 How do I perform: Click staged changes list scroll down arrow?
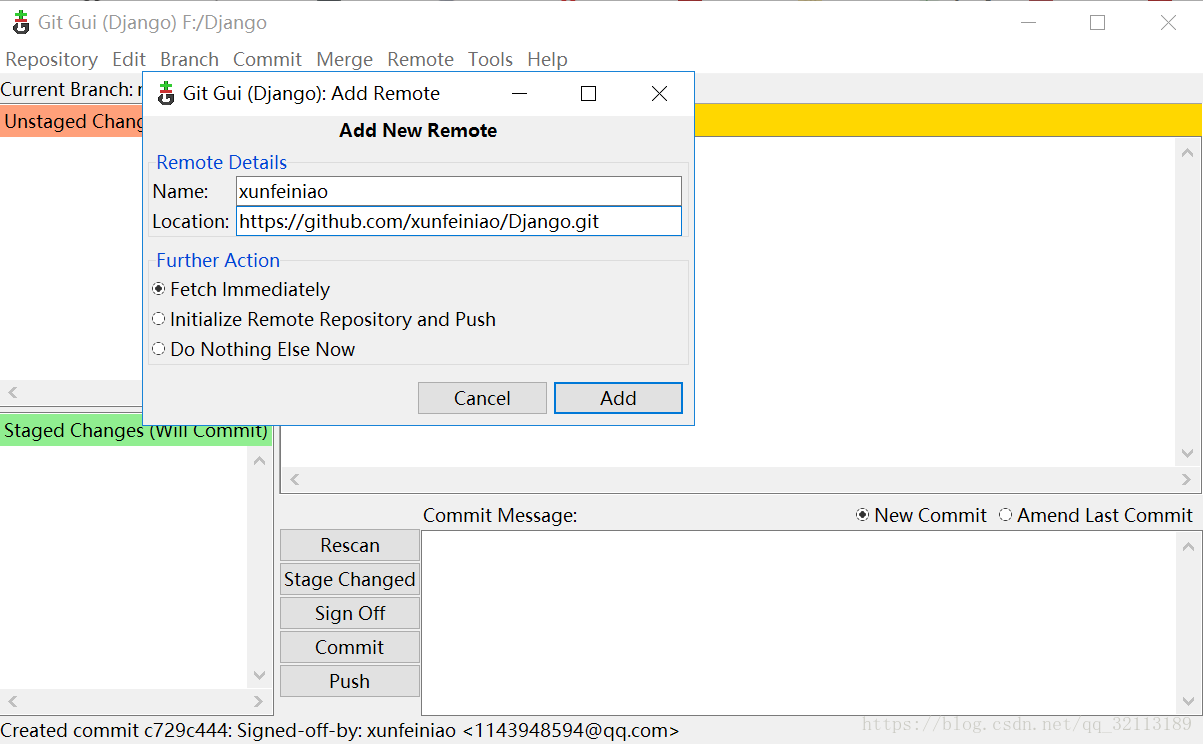(x=260, y=675)
